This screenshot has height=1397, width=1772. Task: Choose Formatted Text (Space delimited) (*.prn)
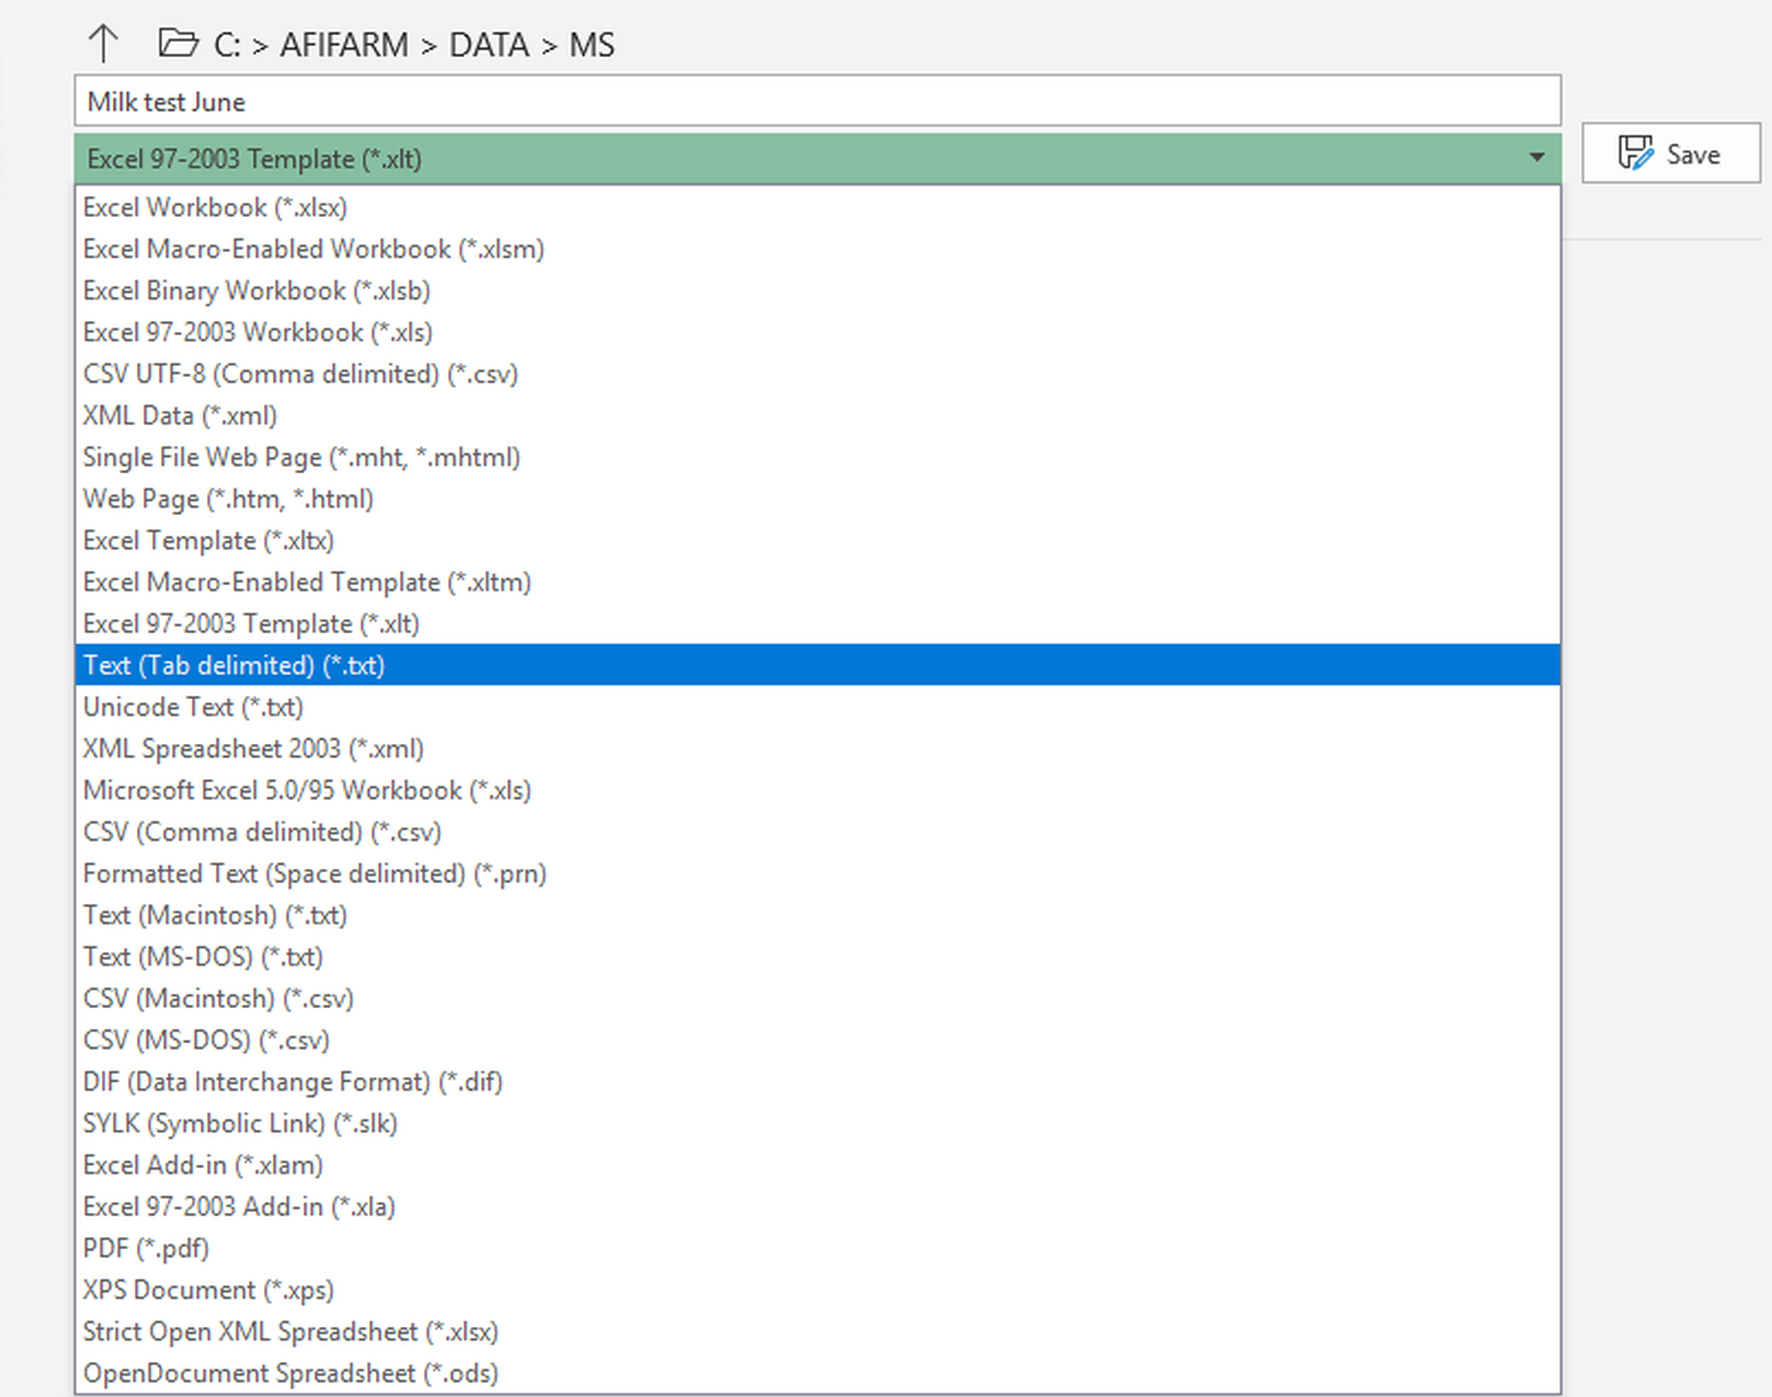314,873
